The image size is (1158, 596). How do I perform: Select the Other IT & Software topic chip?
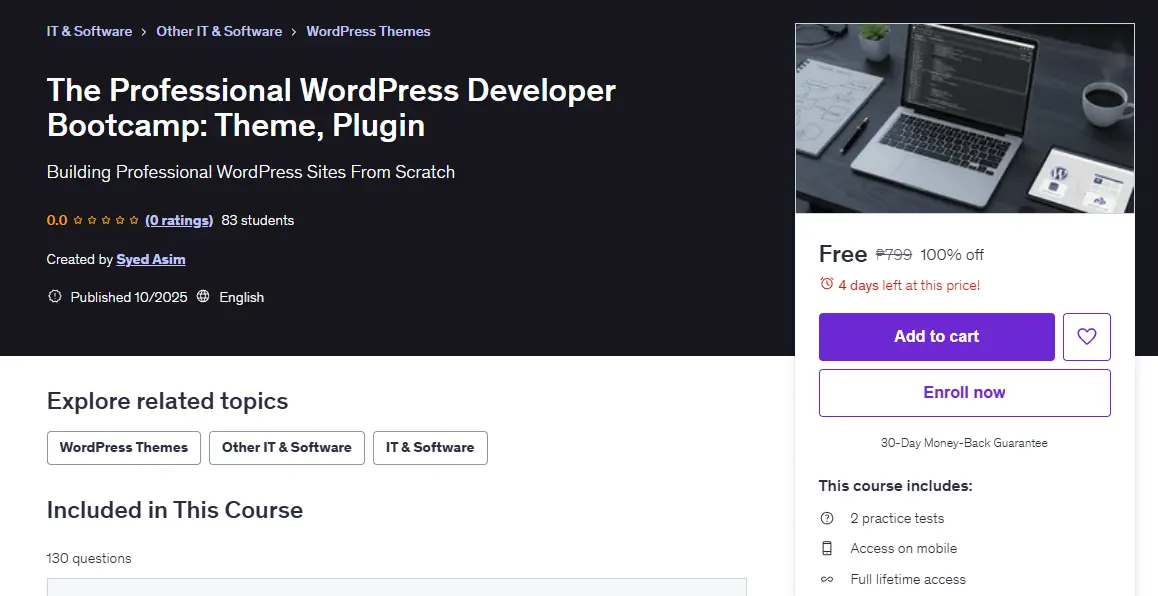pyautogui.click(x=287, y=448)
